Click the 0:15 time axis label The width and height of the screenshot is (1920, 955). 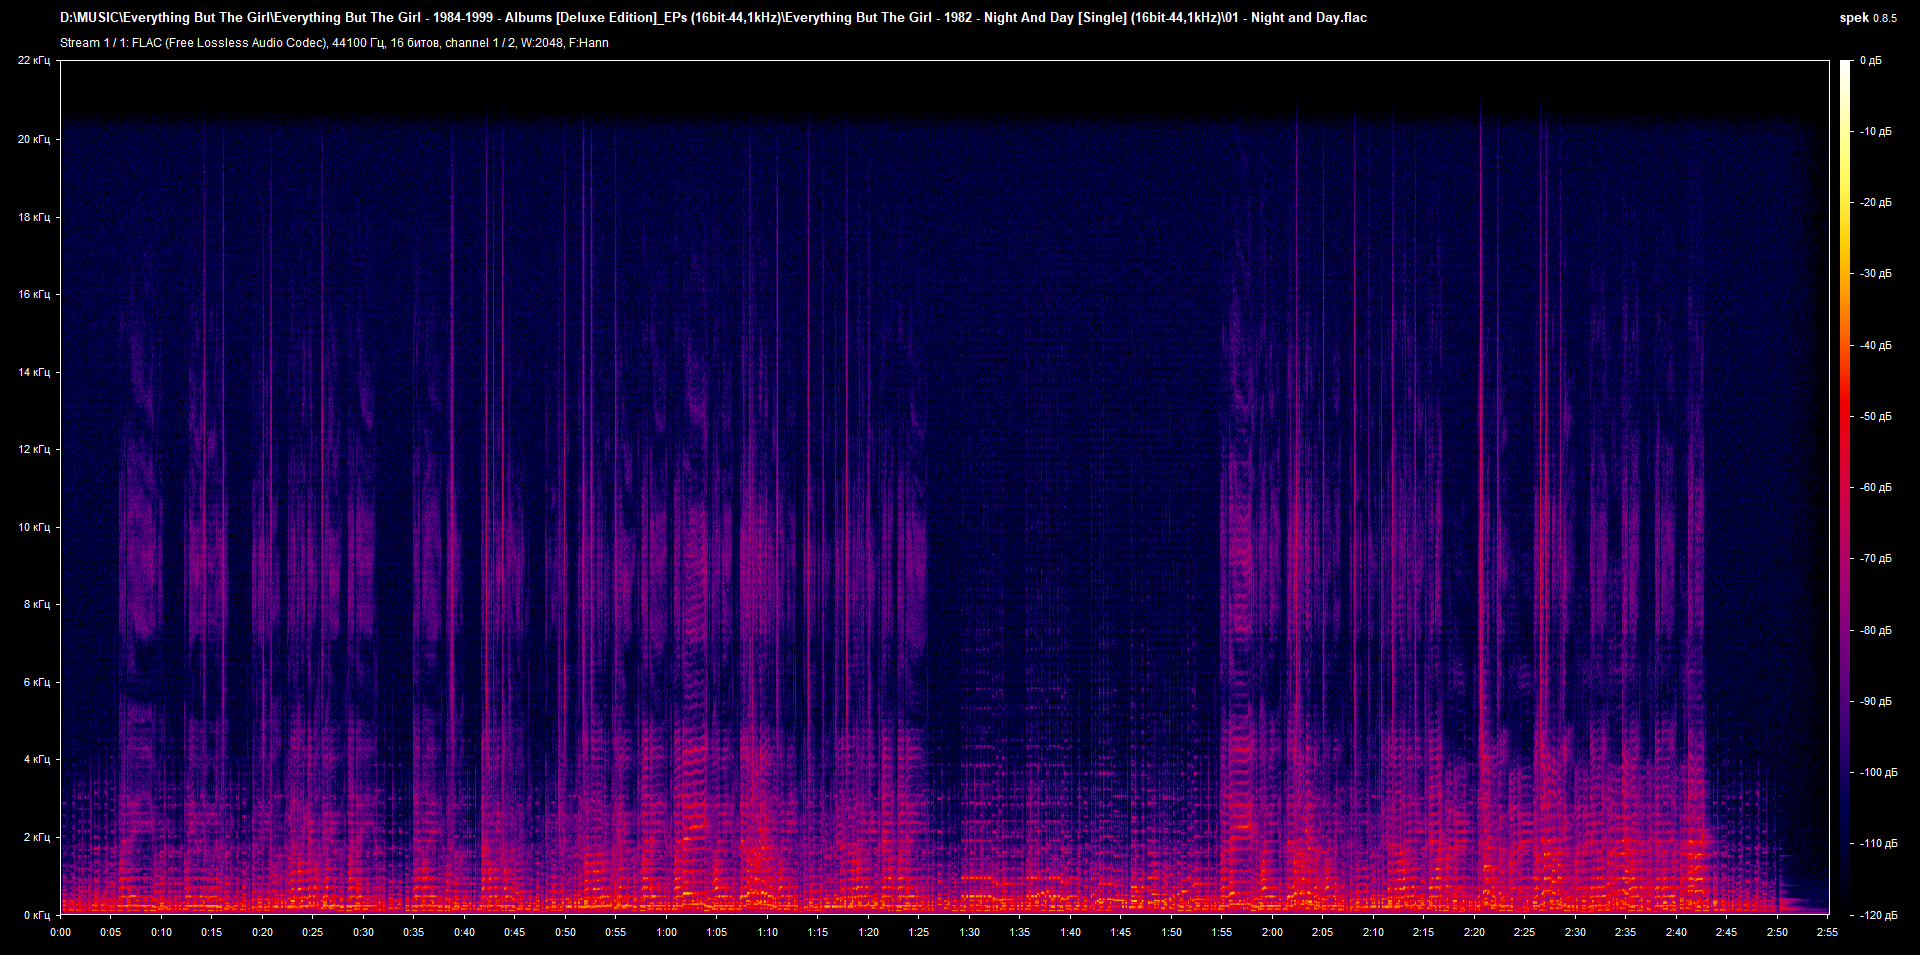coord(212,932)
